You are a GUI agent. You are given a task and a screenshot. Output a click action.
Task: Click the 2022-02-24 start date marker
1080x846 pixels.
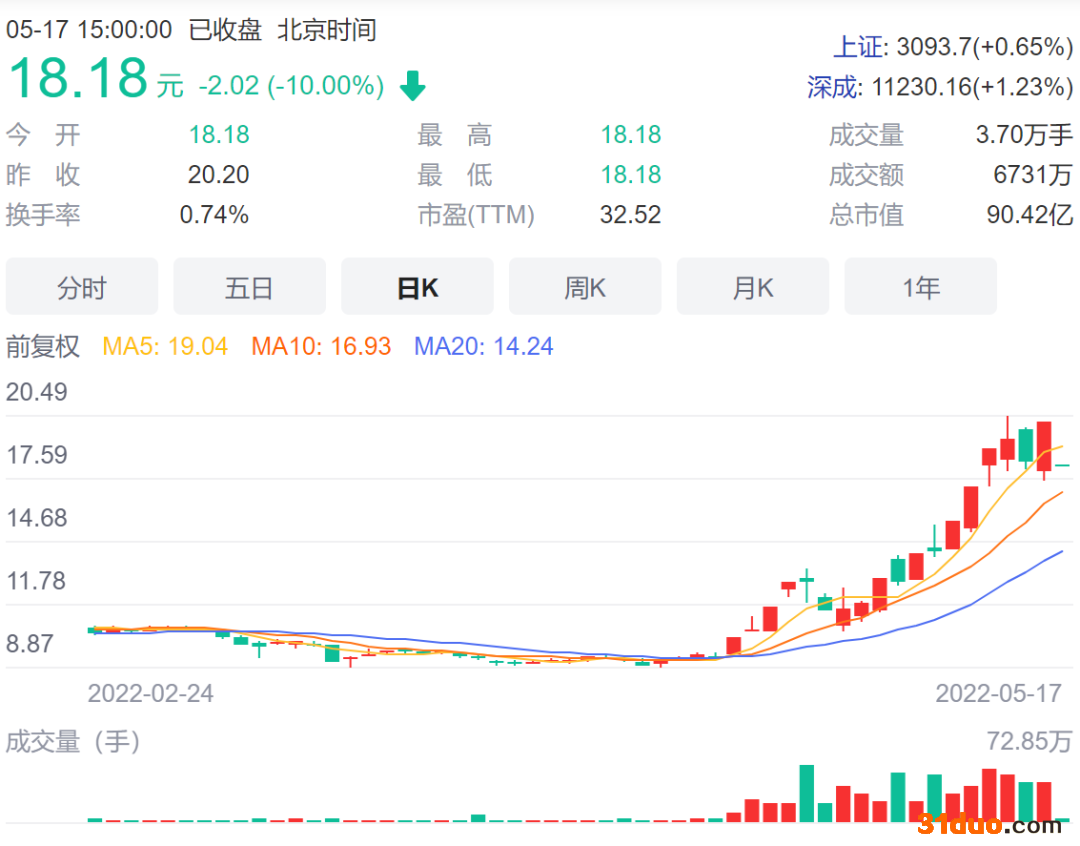[151, 693]
